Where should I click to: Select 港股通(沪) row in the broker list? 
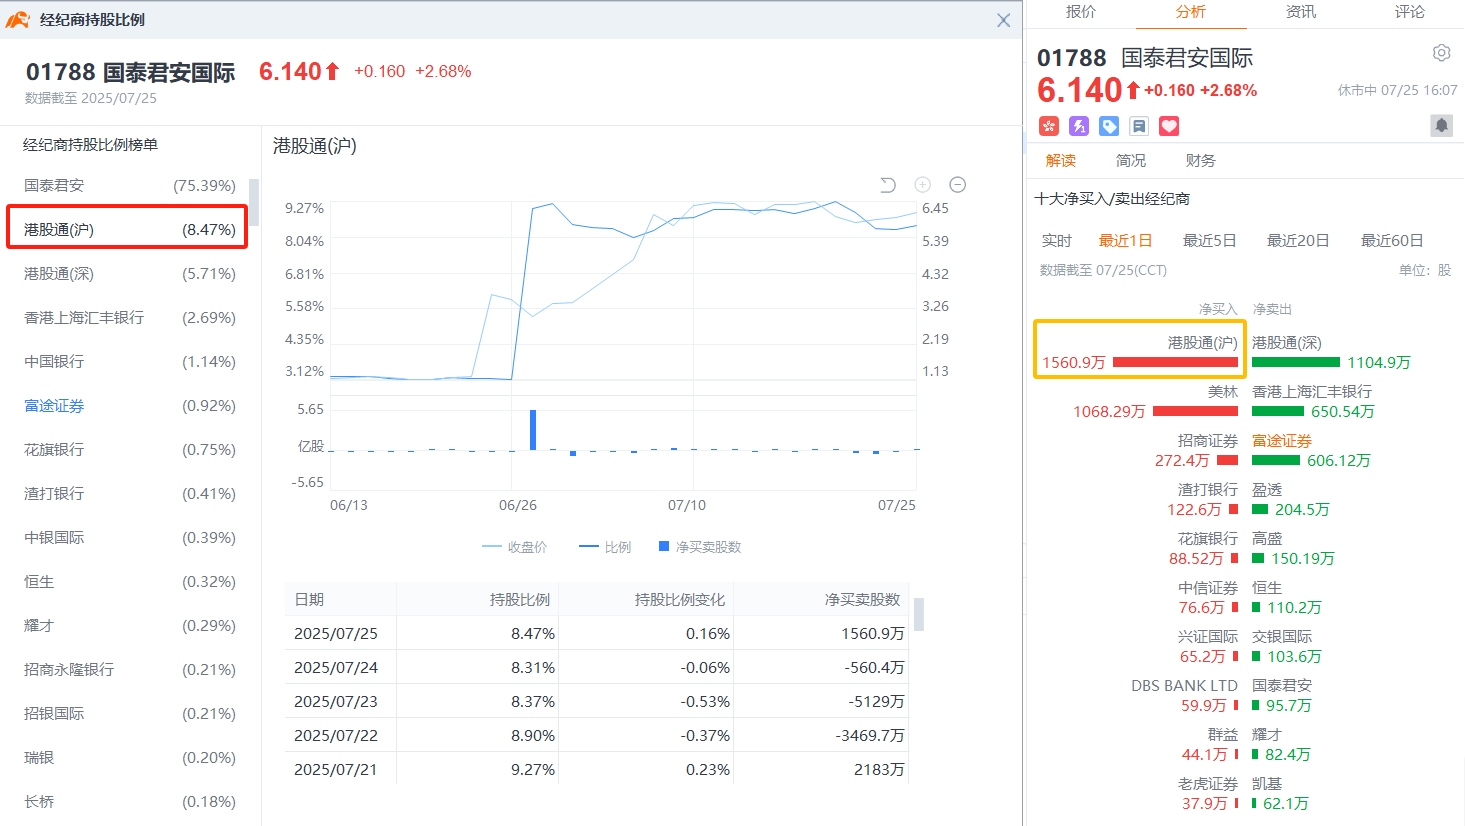click(x=127, y=229)
